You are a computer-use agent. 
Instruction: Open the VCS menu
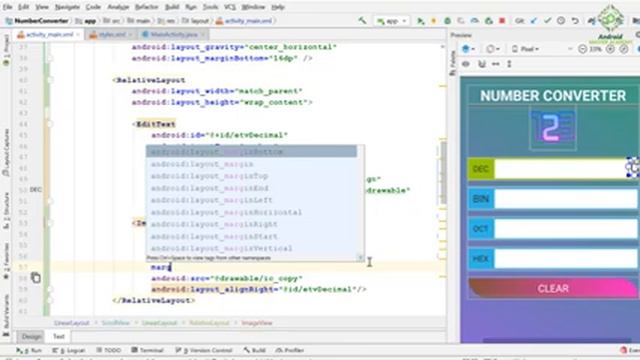pos(230,7)
